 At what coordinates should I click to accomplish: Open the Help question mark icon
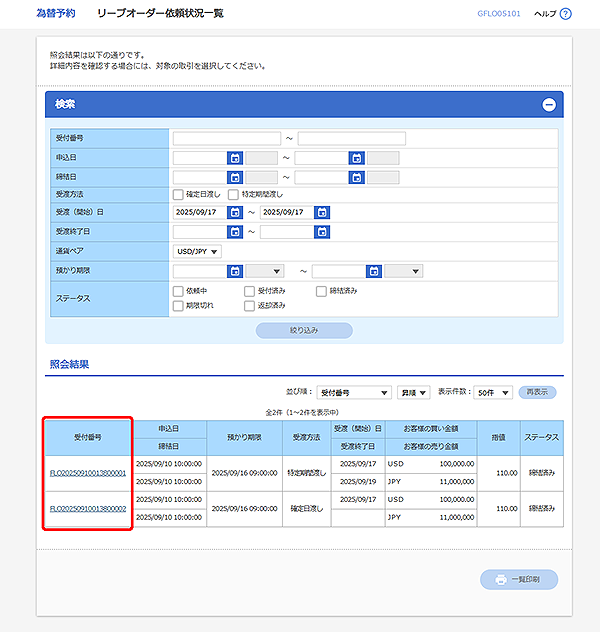click(x=566, y=14)
